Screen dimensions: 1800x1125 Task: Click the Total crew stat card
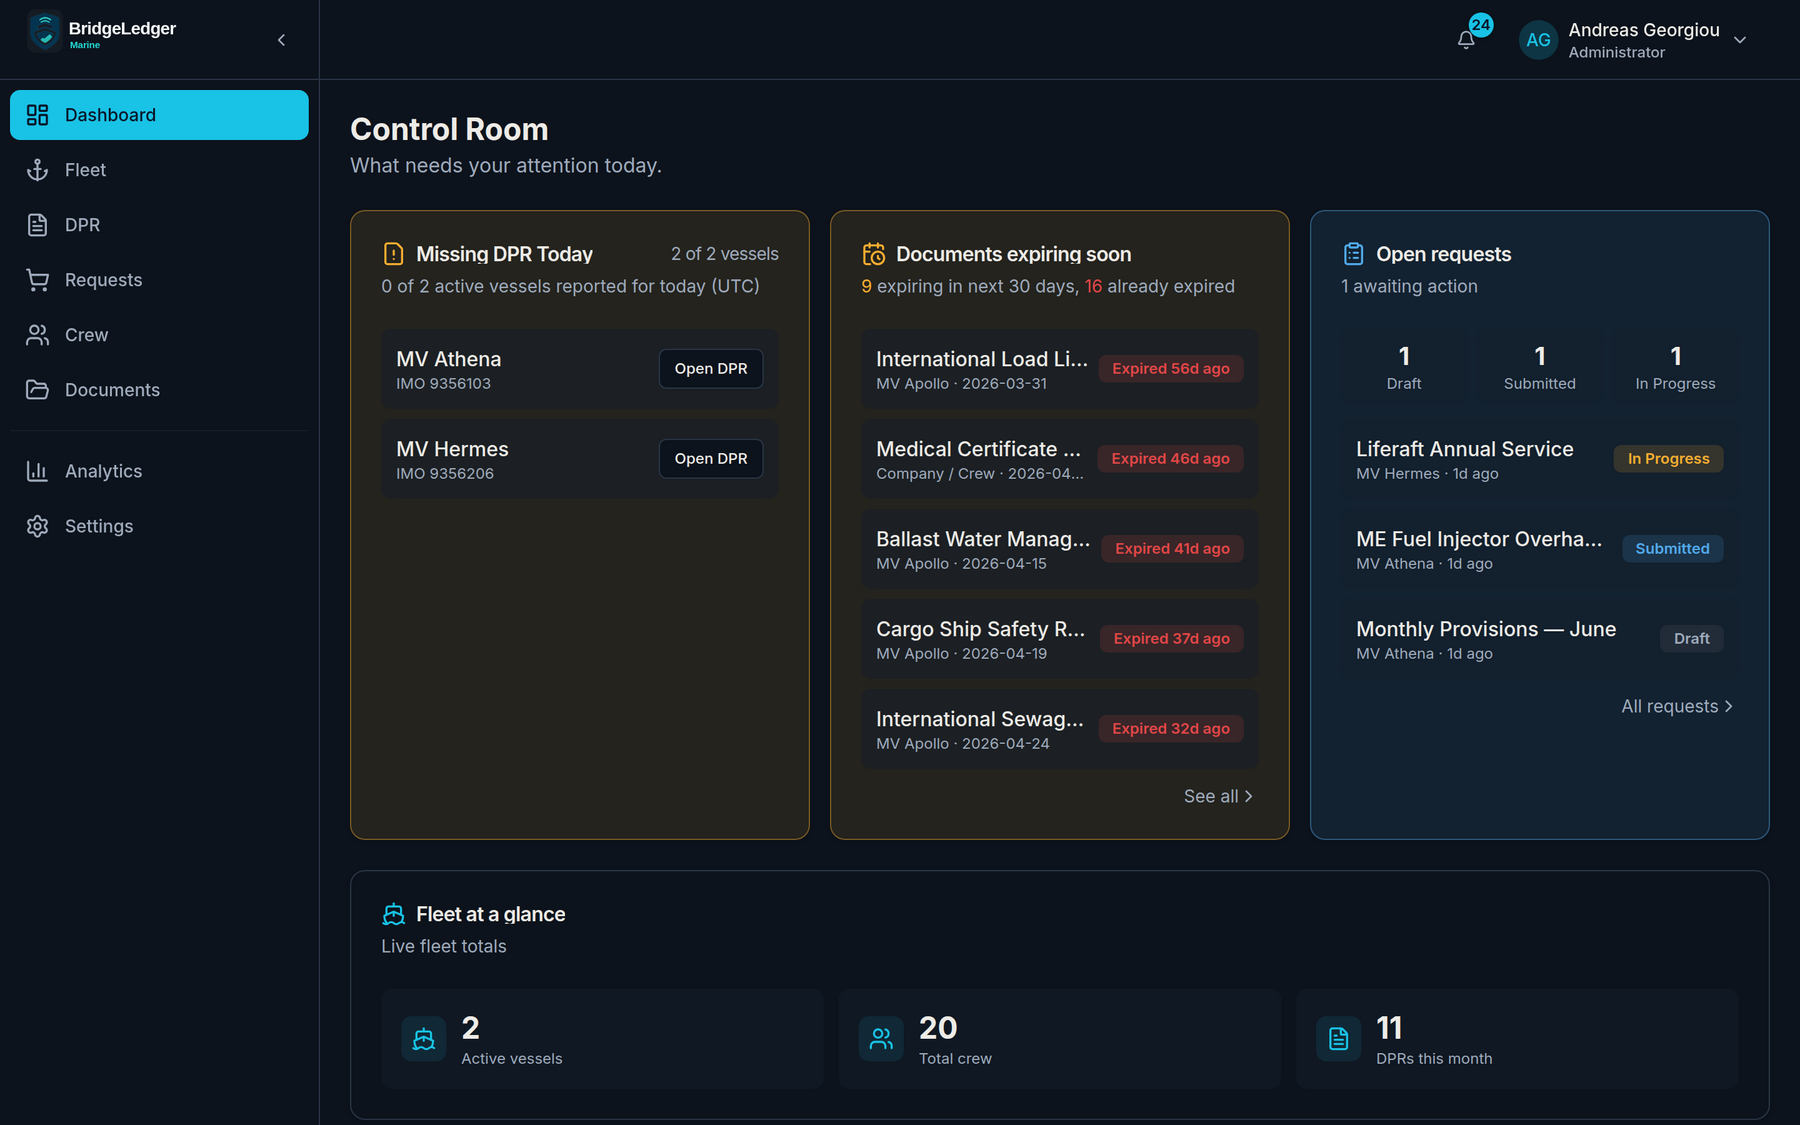click(x=1060, y=1039)
